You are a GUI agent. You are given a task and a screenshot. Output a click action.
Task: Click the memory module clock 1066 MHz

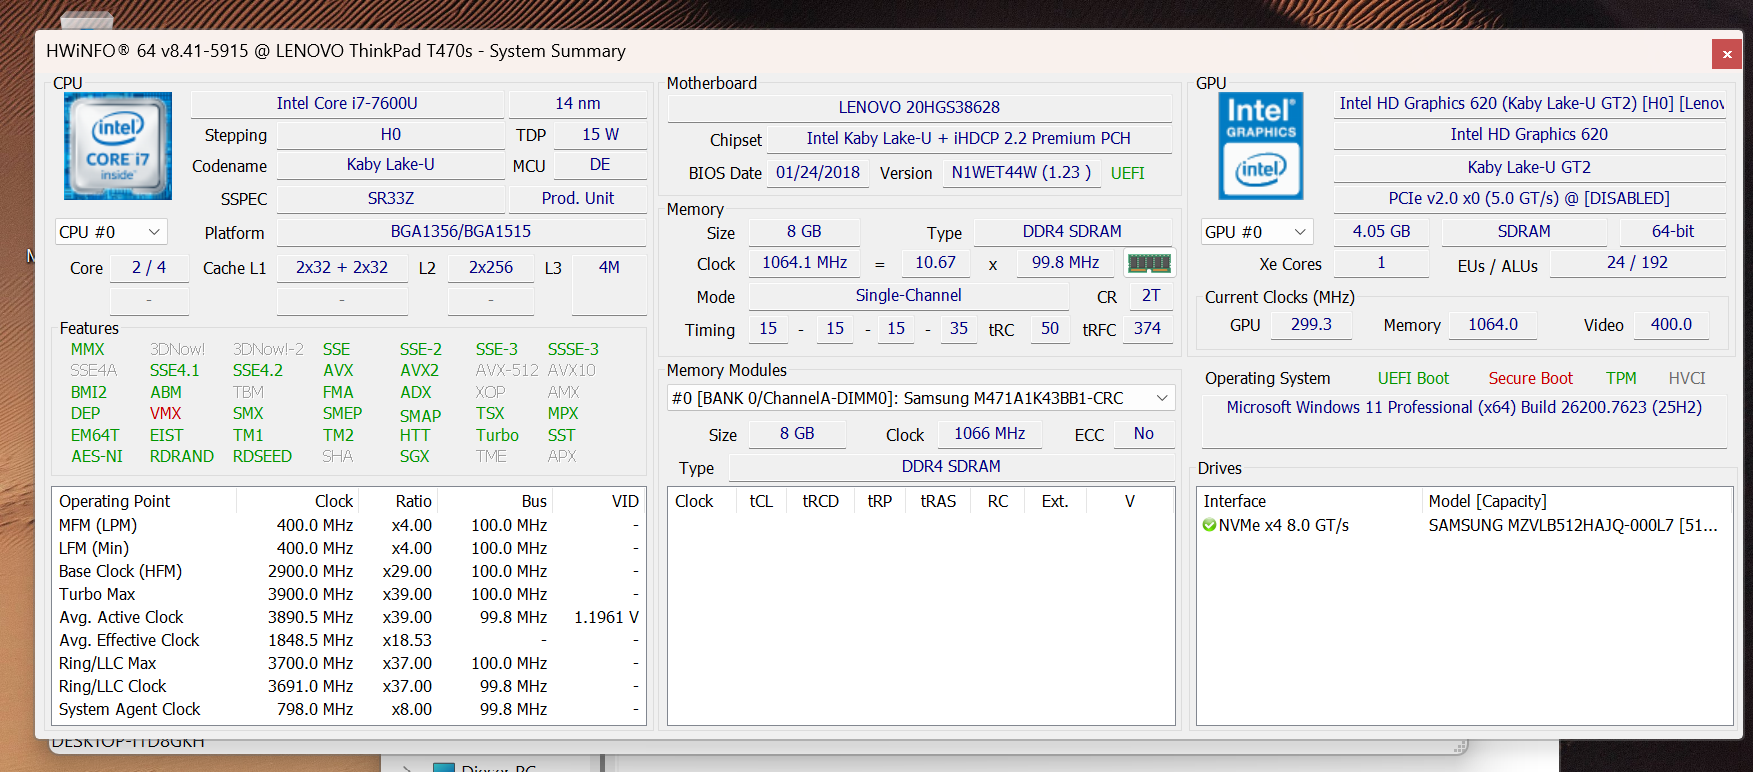(990, 434)
